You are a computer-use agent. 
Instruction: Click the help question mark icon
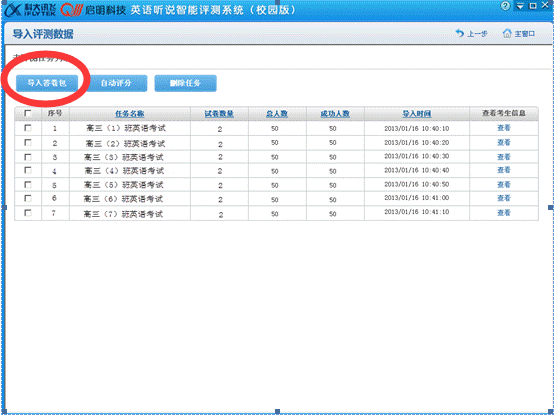pos(506,6)
